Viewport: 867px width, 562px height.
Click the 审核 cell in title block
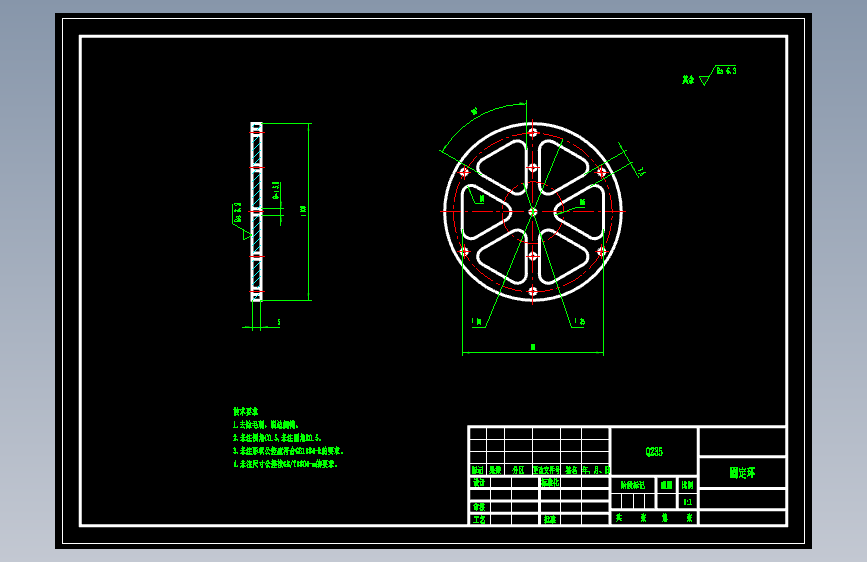[x=479, y=507]
